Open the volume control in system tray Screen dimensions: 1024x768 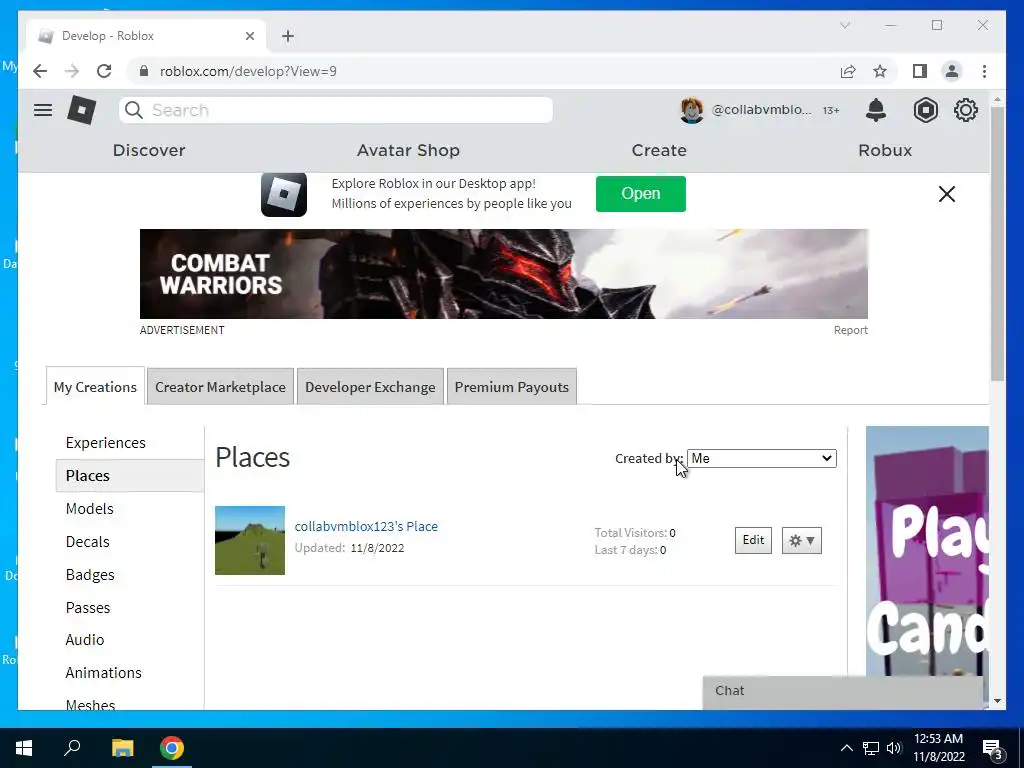pyautogui.click(x=894, y=748)
